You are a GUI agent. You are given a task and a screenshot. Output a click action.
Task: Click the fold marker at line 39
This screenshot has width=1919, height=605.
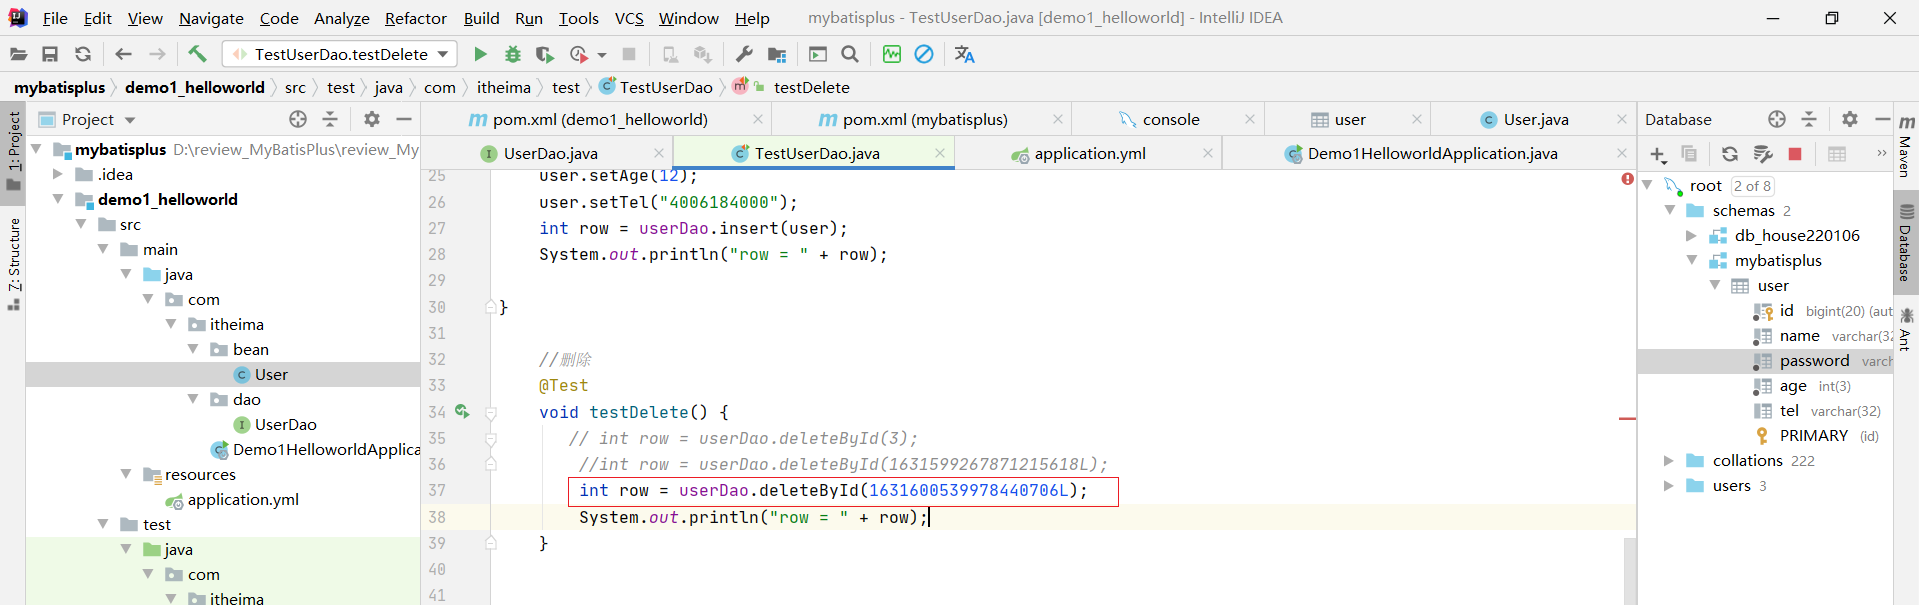[491, 543]
